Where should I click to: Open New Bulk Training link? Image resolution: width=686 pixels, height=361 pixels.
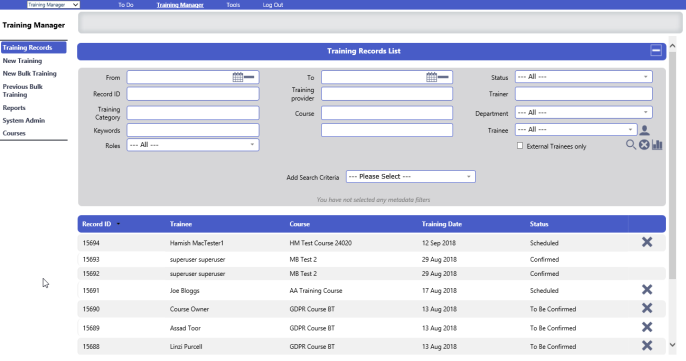click(x=29, y=74)
